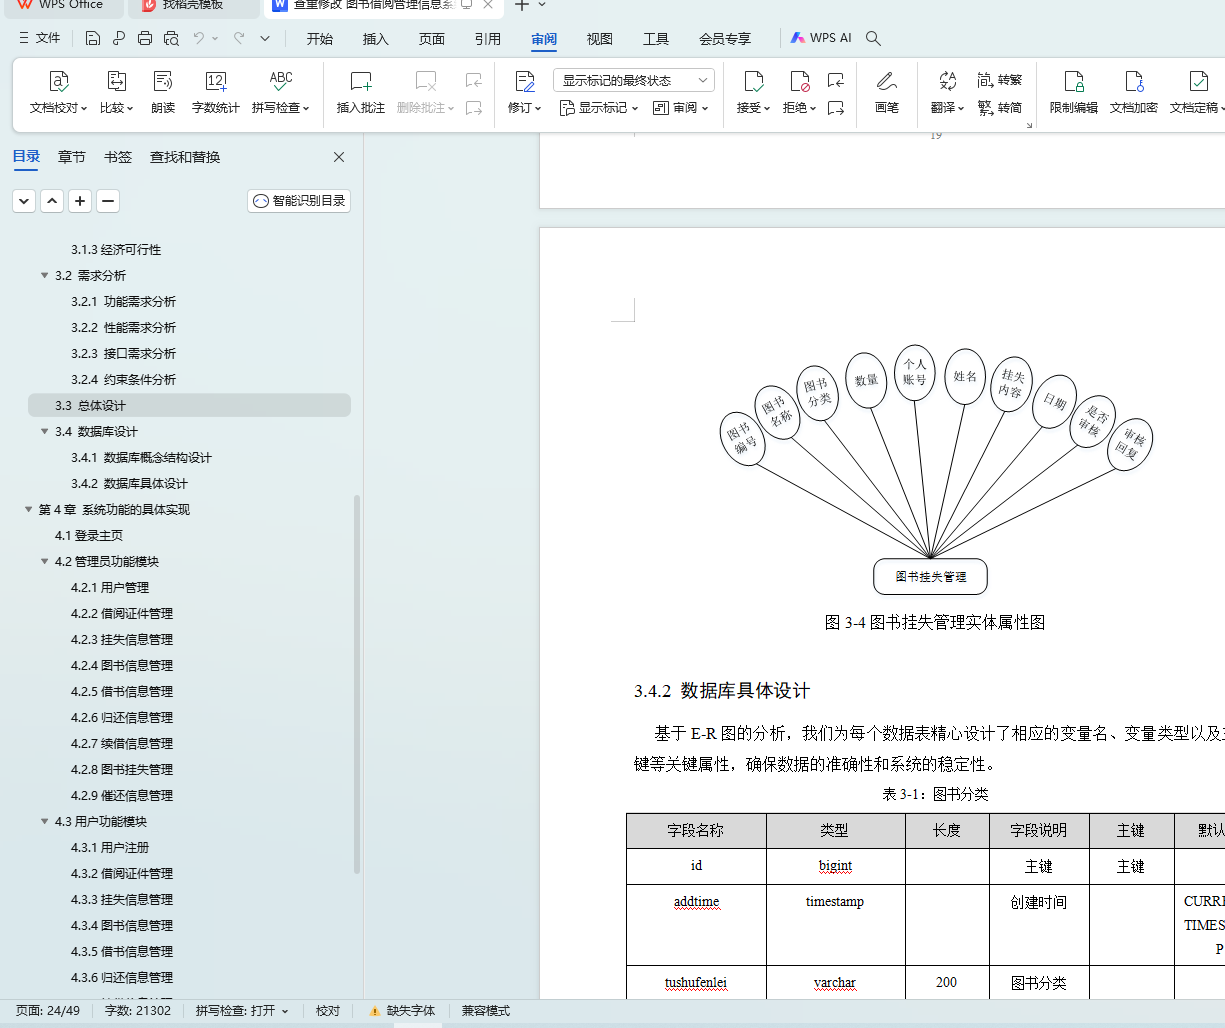Click the up chevron in navigation pane
Image resolution: width=1225 pixels, height=1028 pixels.
[x=52, y=200]
